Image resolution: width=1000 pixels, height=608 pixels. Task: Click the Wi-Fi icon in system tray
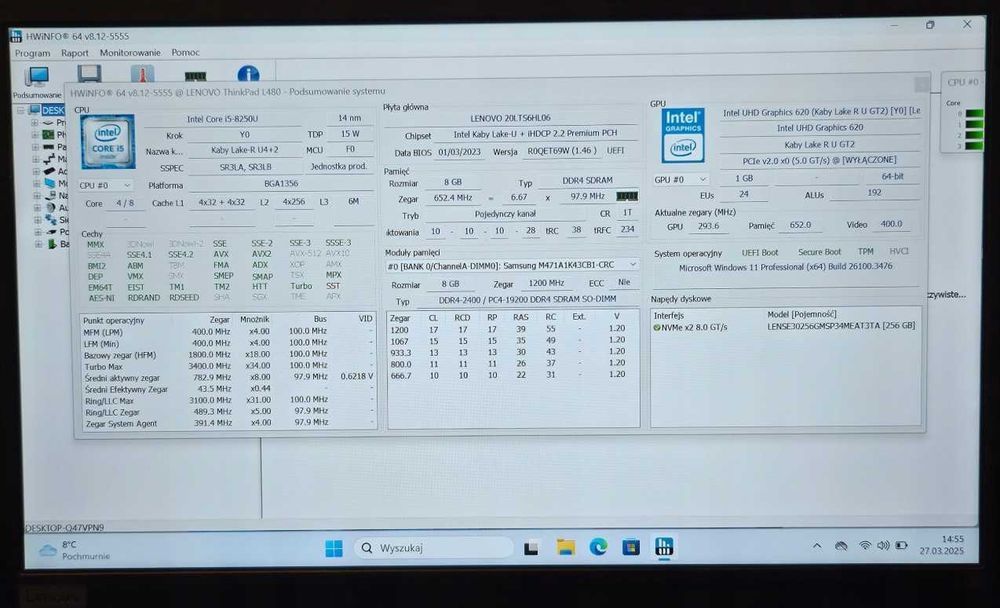[x=865, y=545]
